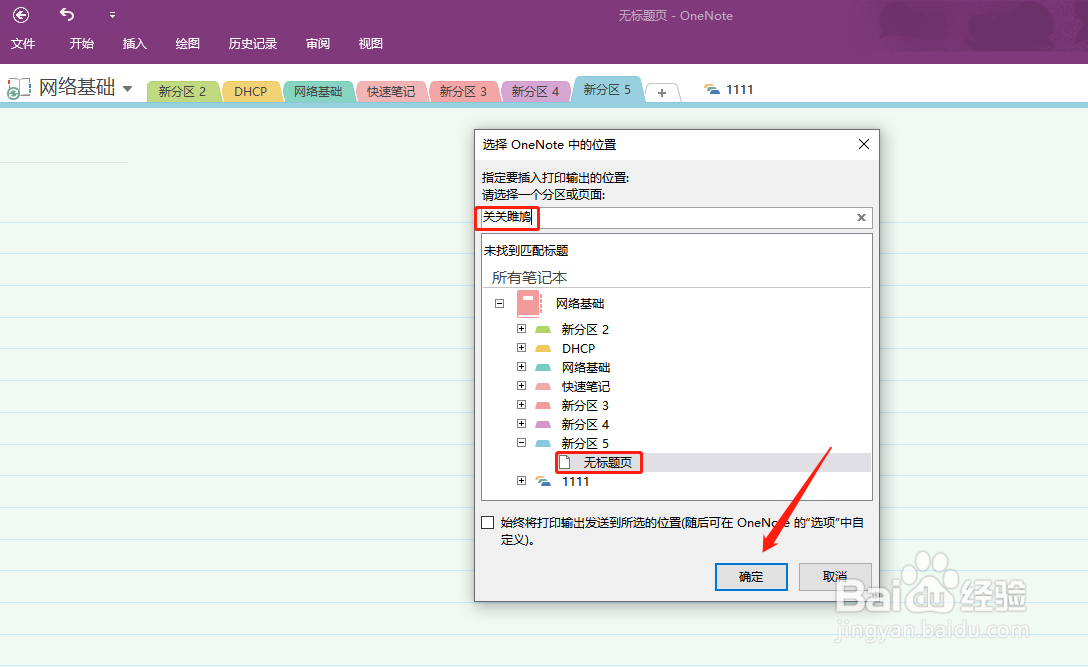The width and height of the screenshot is (1088, 667).
Task: Clear the search box with the X icon
Action: [861, 217]
